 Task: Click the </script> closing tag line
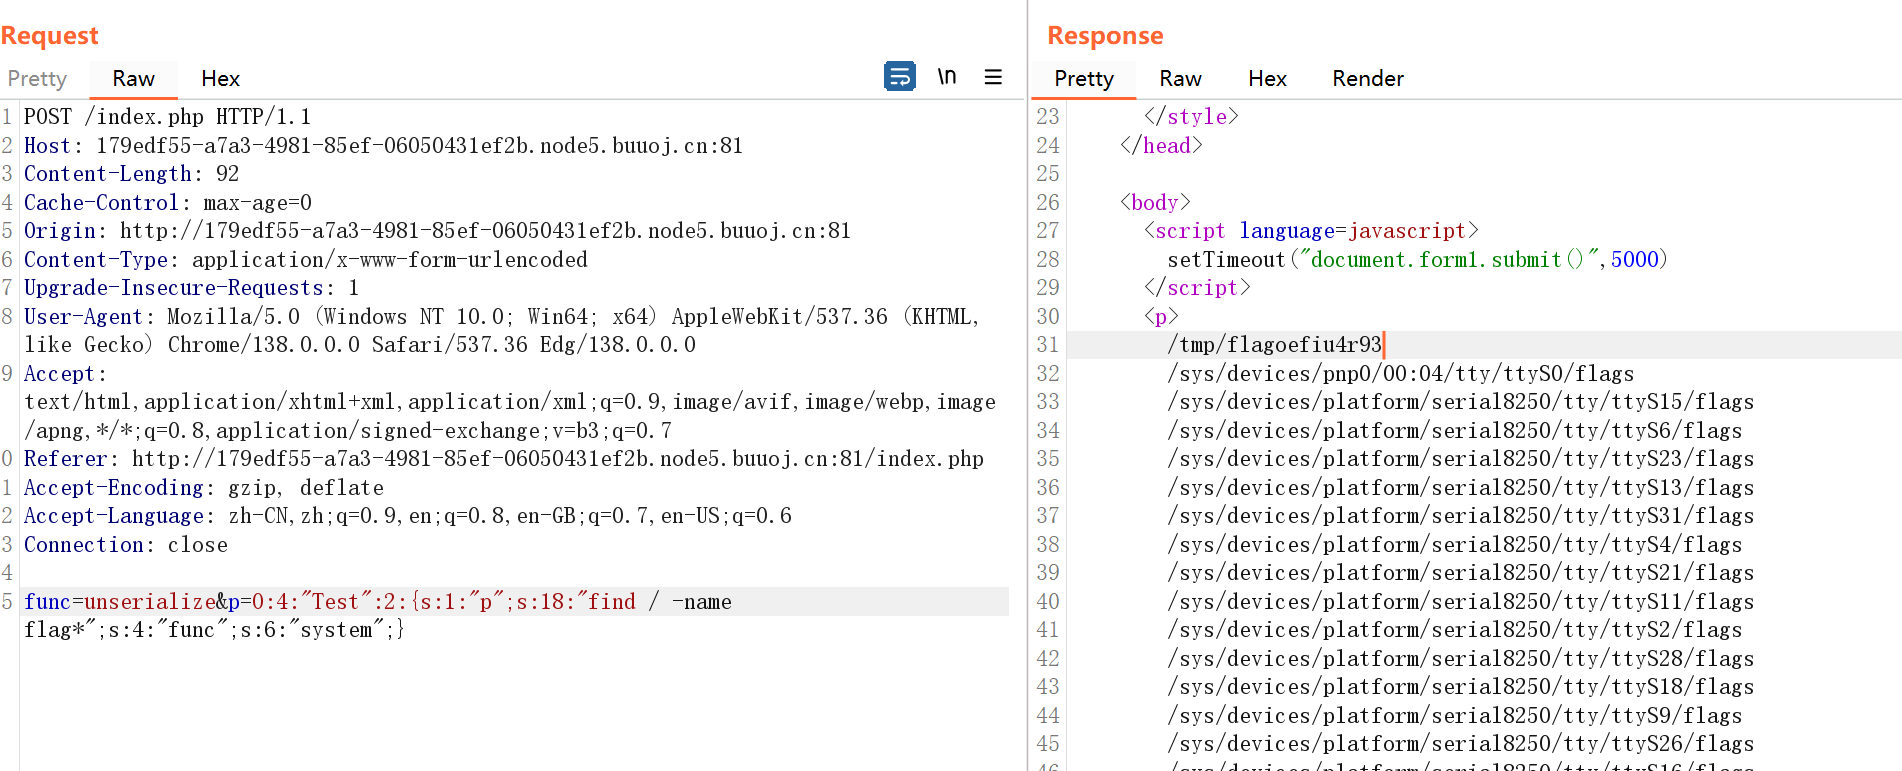1197,288
